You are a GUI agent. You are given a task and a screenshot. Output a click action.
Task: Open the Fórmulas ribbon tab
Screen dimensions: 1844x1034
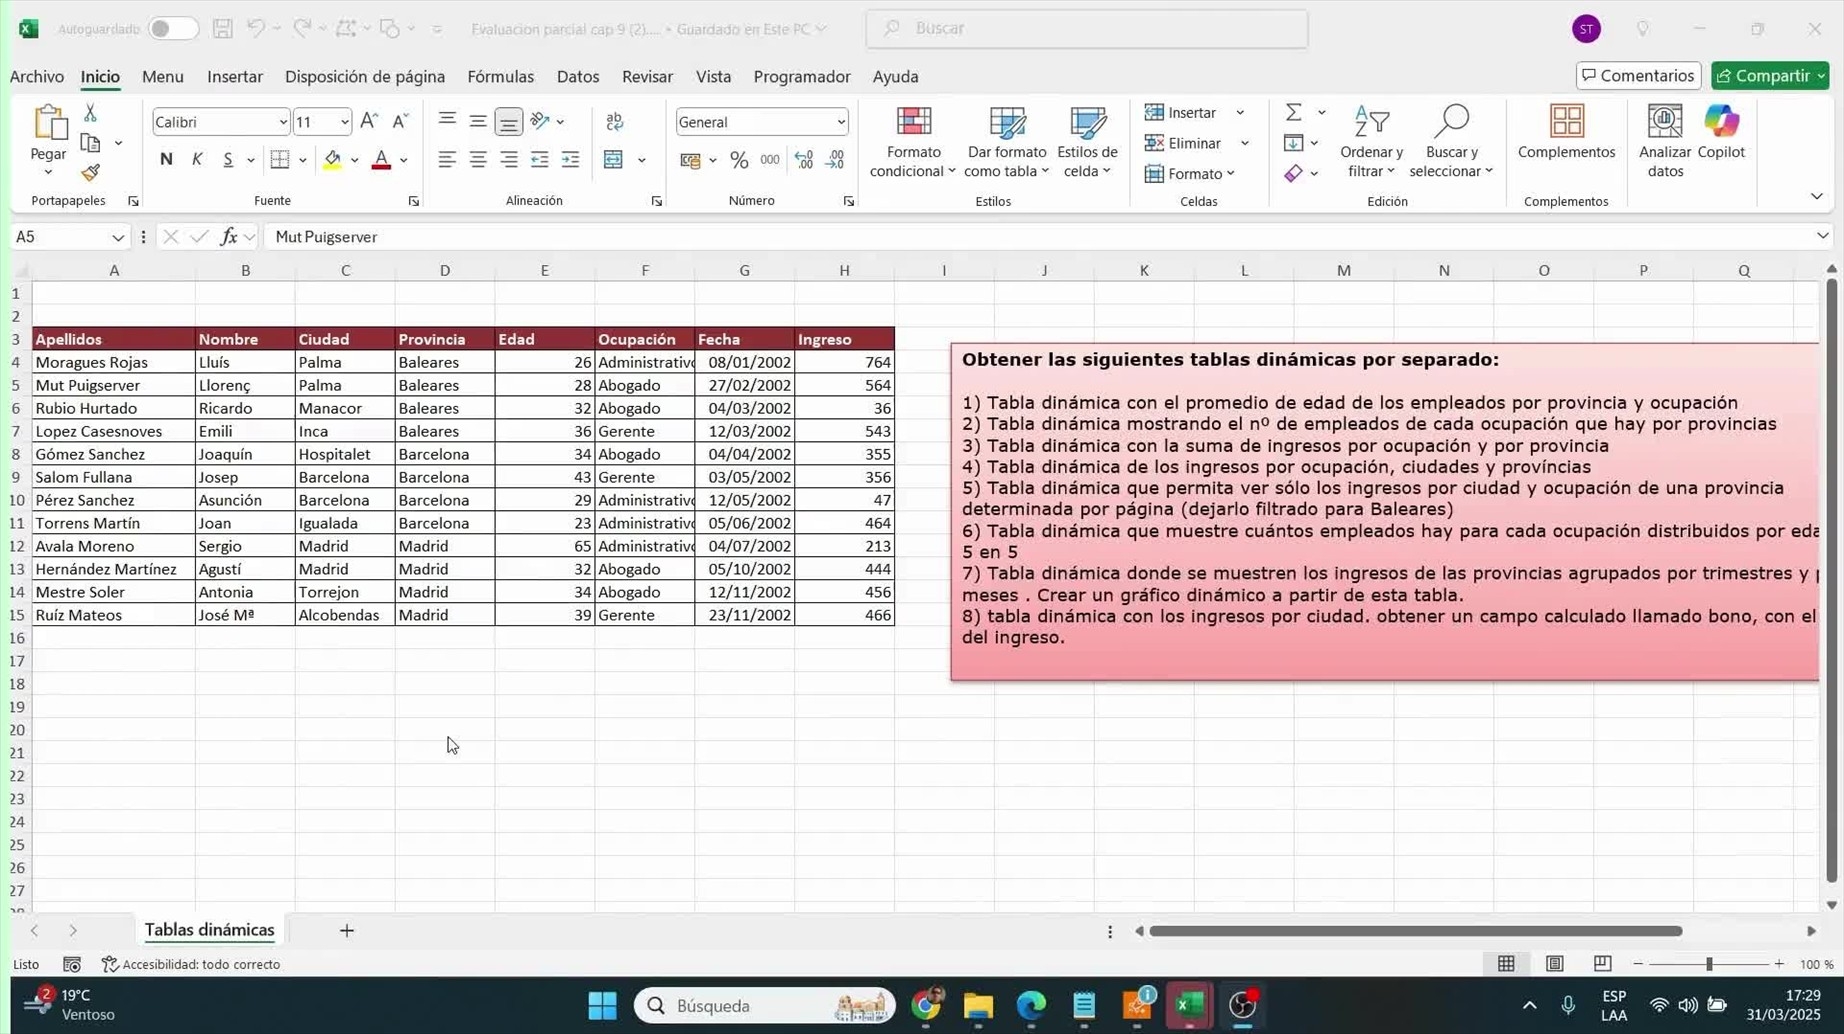pyautogui.click(x=500, y=77)
